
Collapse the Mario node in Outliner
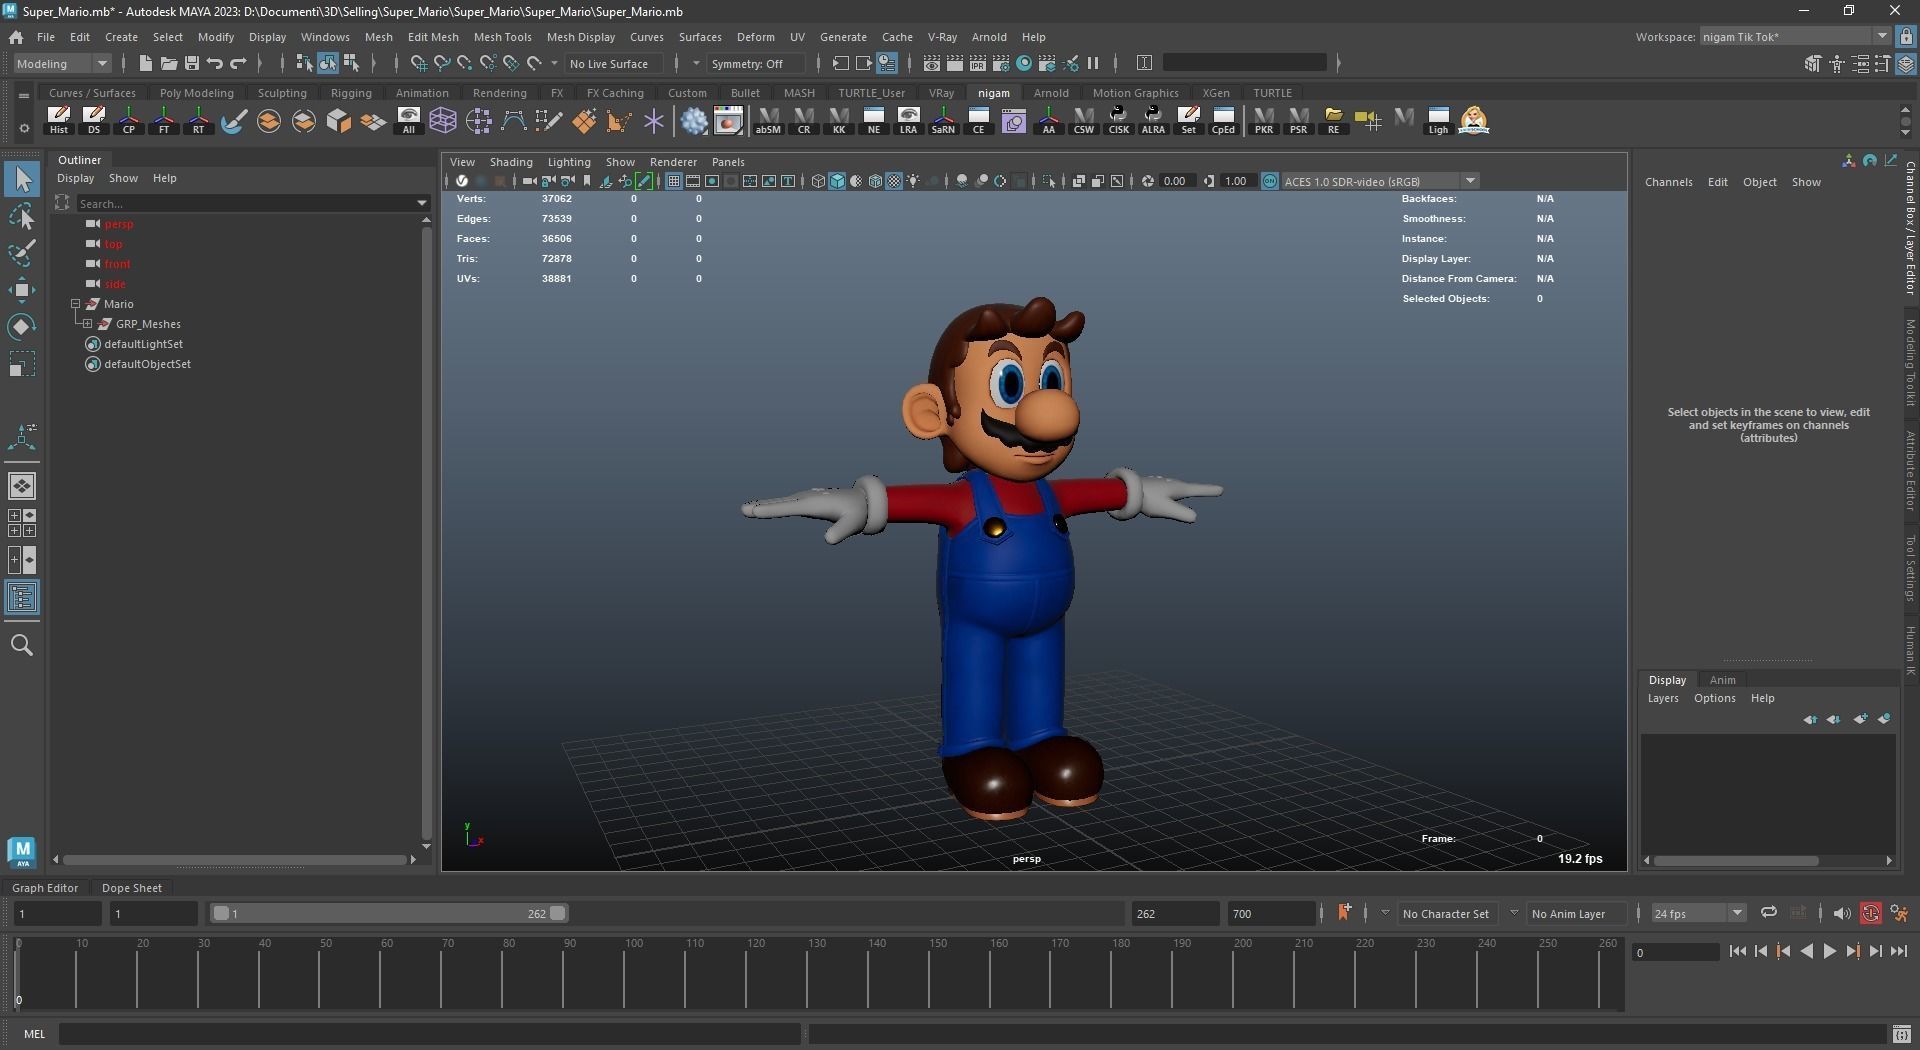[x=75, y=304]
